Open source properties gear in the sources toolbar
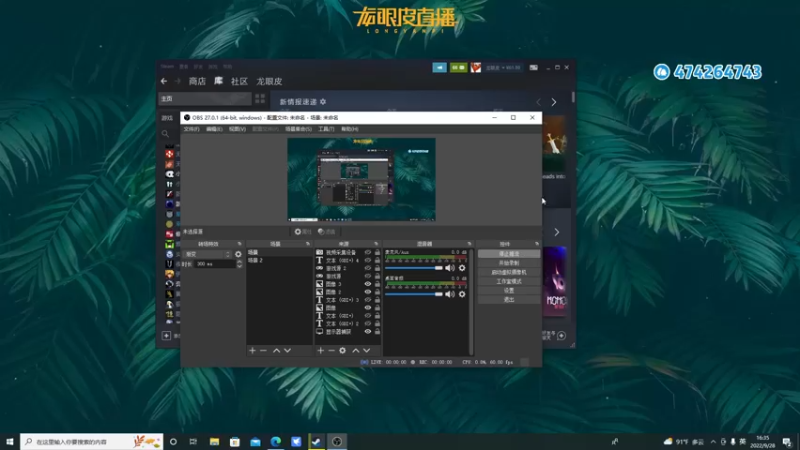 tap(342, 351)
